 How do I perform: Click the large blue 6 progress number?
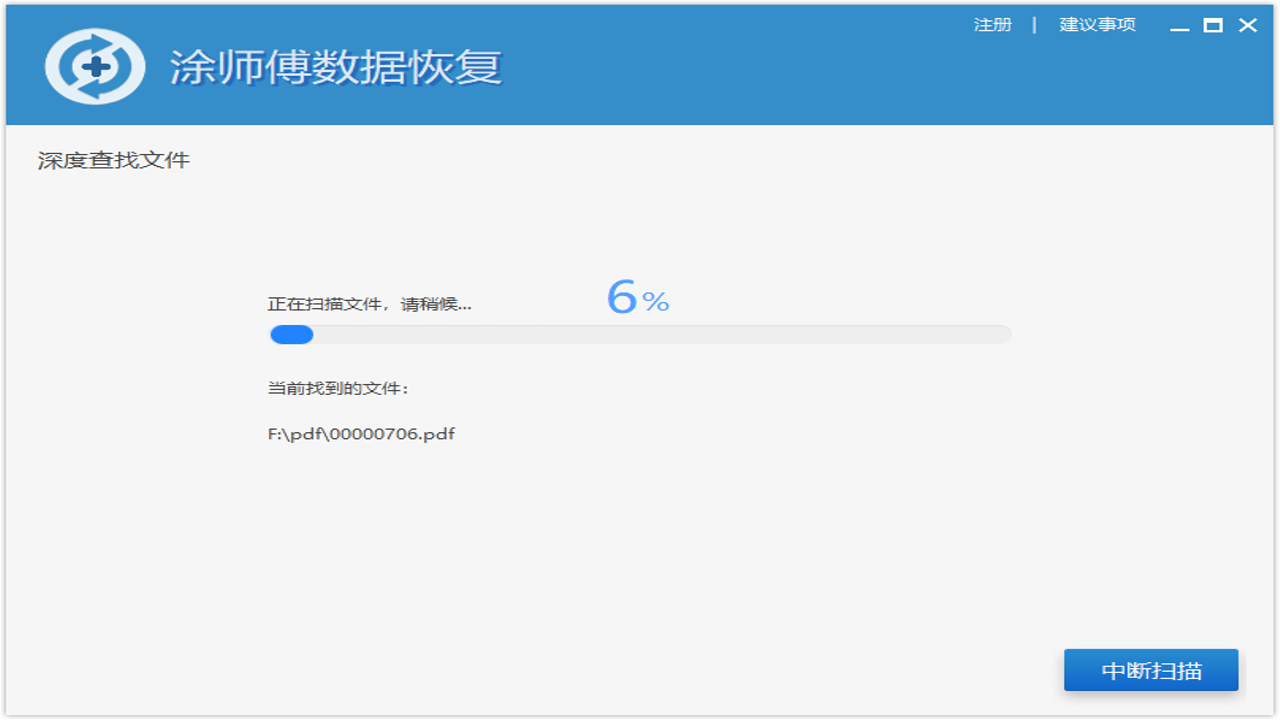(621, 297)
